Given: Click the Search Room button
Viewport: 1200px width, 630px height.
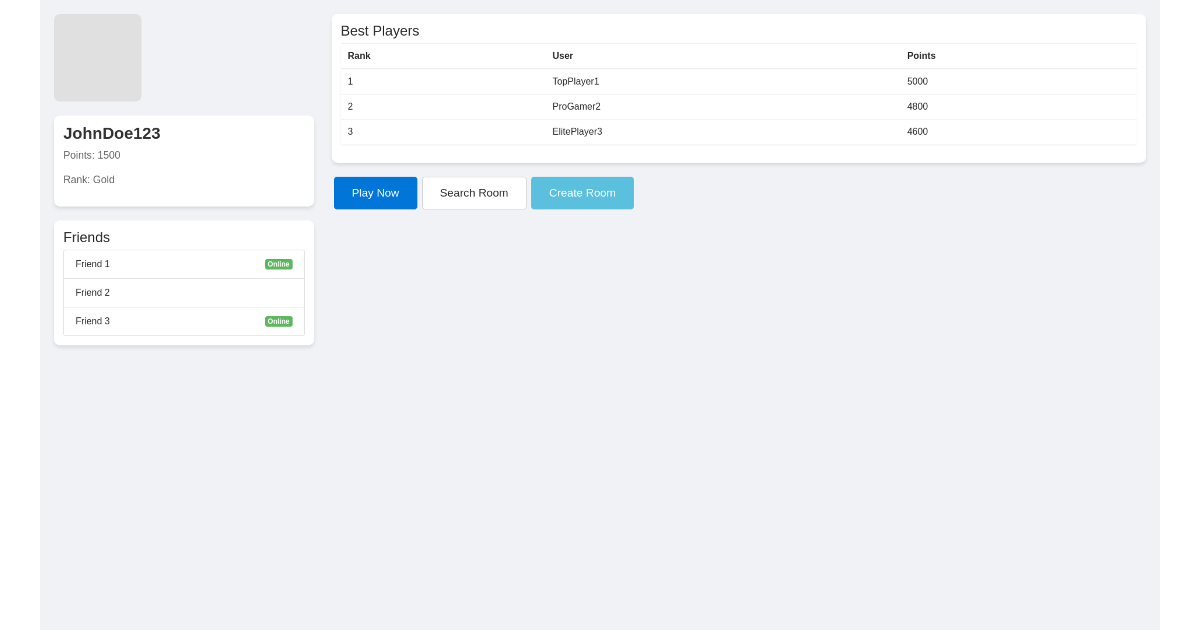Looking at the screenshot, I should tap(474, 192).
